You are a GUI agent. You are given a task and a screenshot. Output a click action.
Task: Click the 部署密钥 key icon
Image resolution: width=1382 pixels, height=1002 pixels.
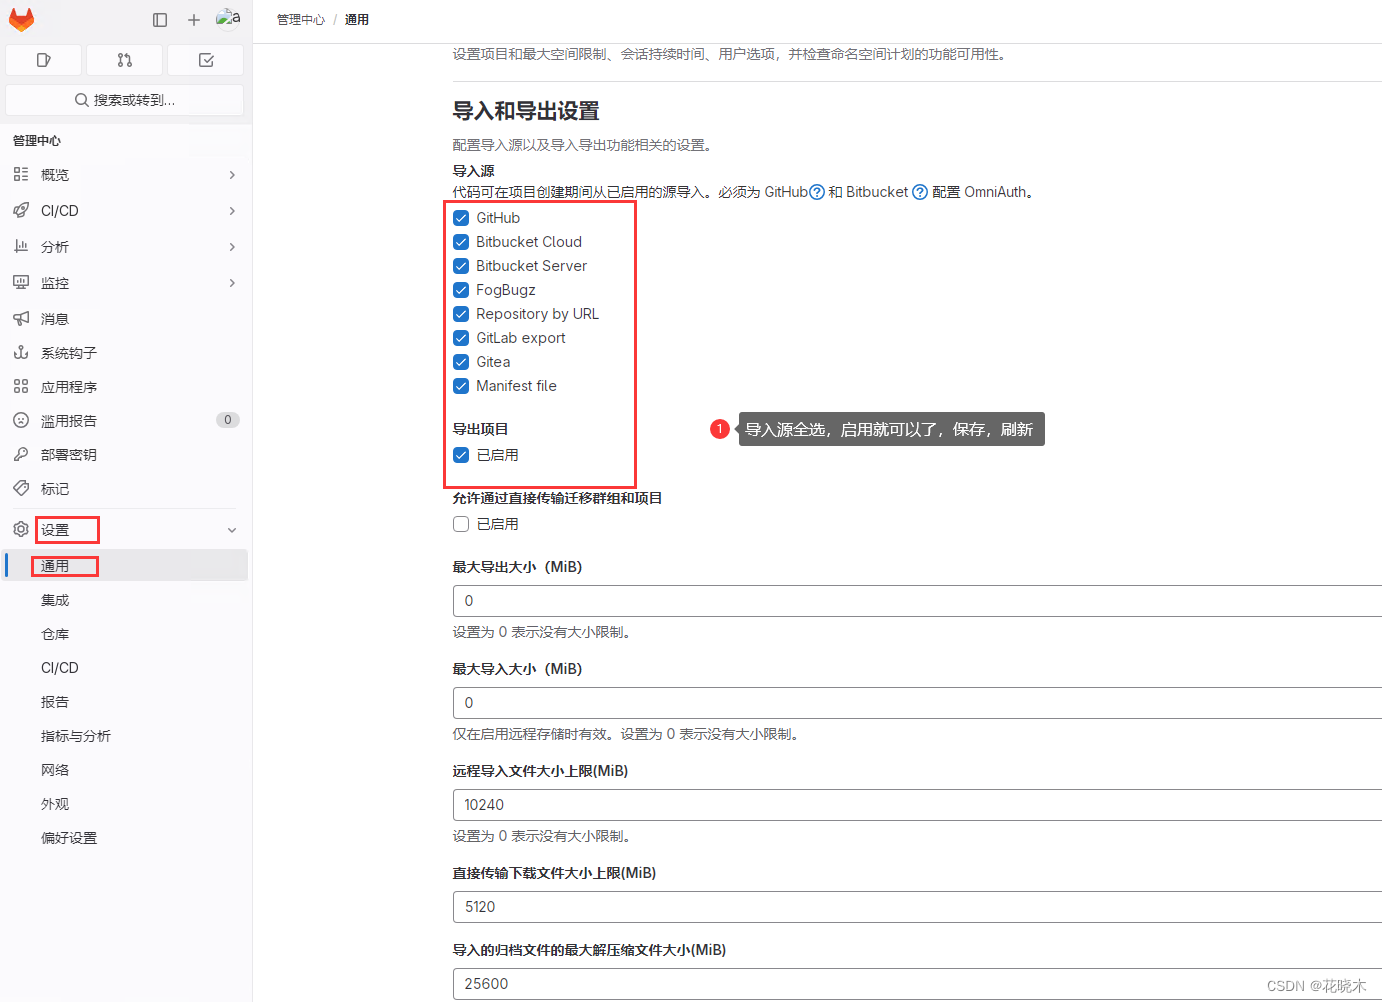coord(21,454)
